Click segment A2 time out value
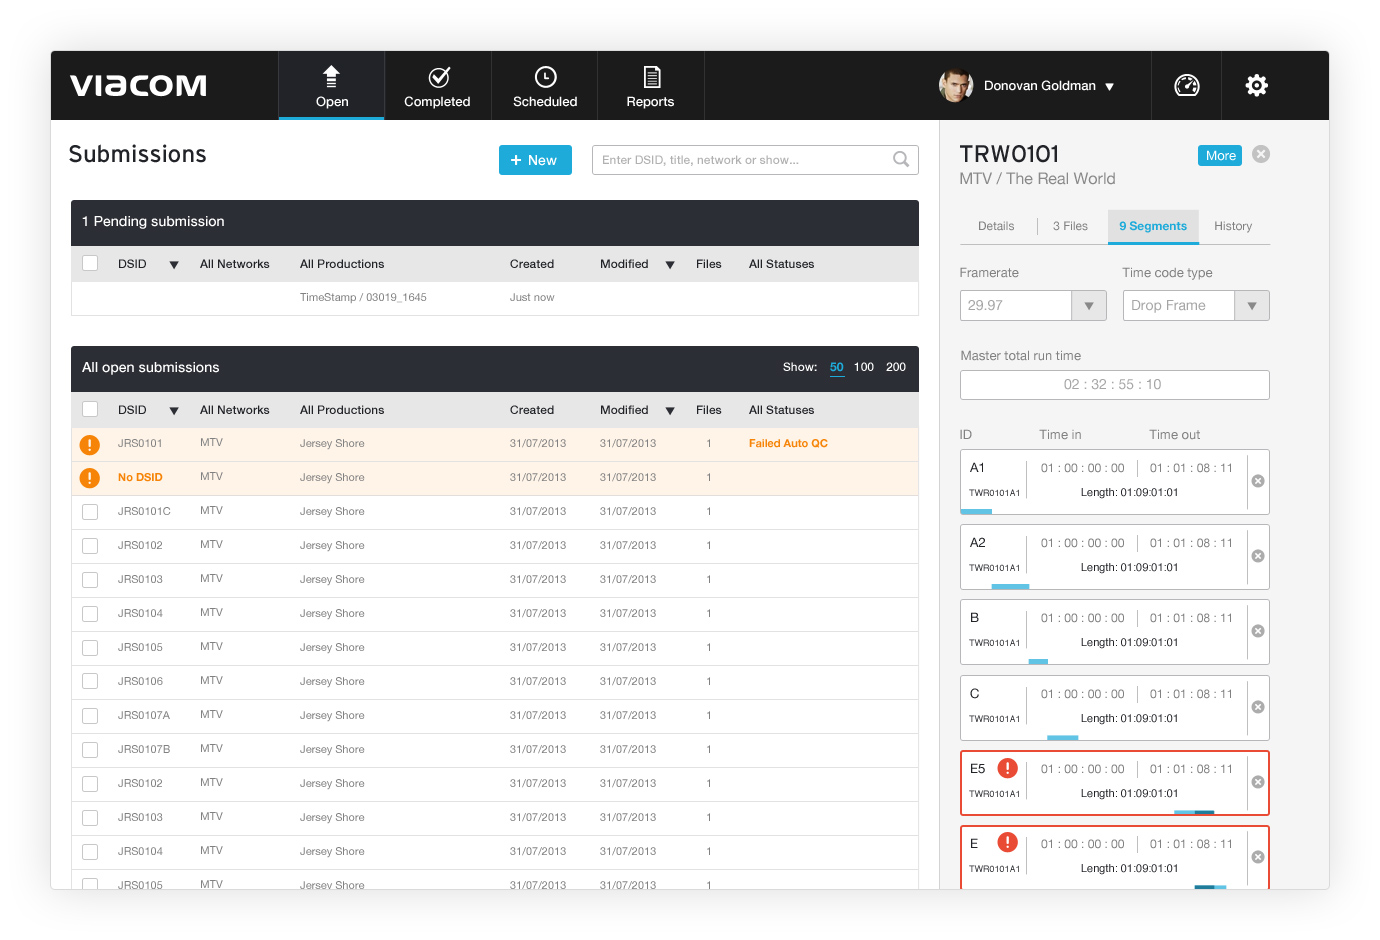Screen dimensions: 1380x940 (x=1191, y=543)
